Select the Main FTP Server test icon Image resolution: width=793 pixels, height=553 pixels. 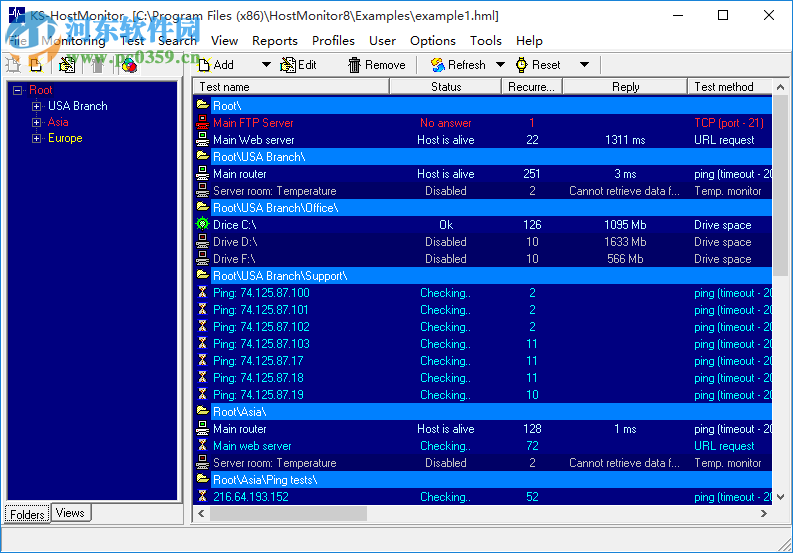tap(203, 123)
